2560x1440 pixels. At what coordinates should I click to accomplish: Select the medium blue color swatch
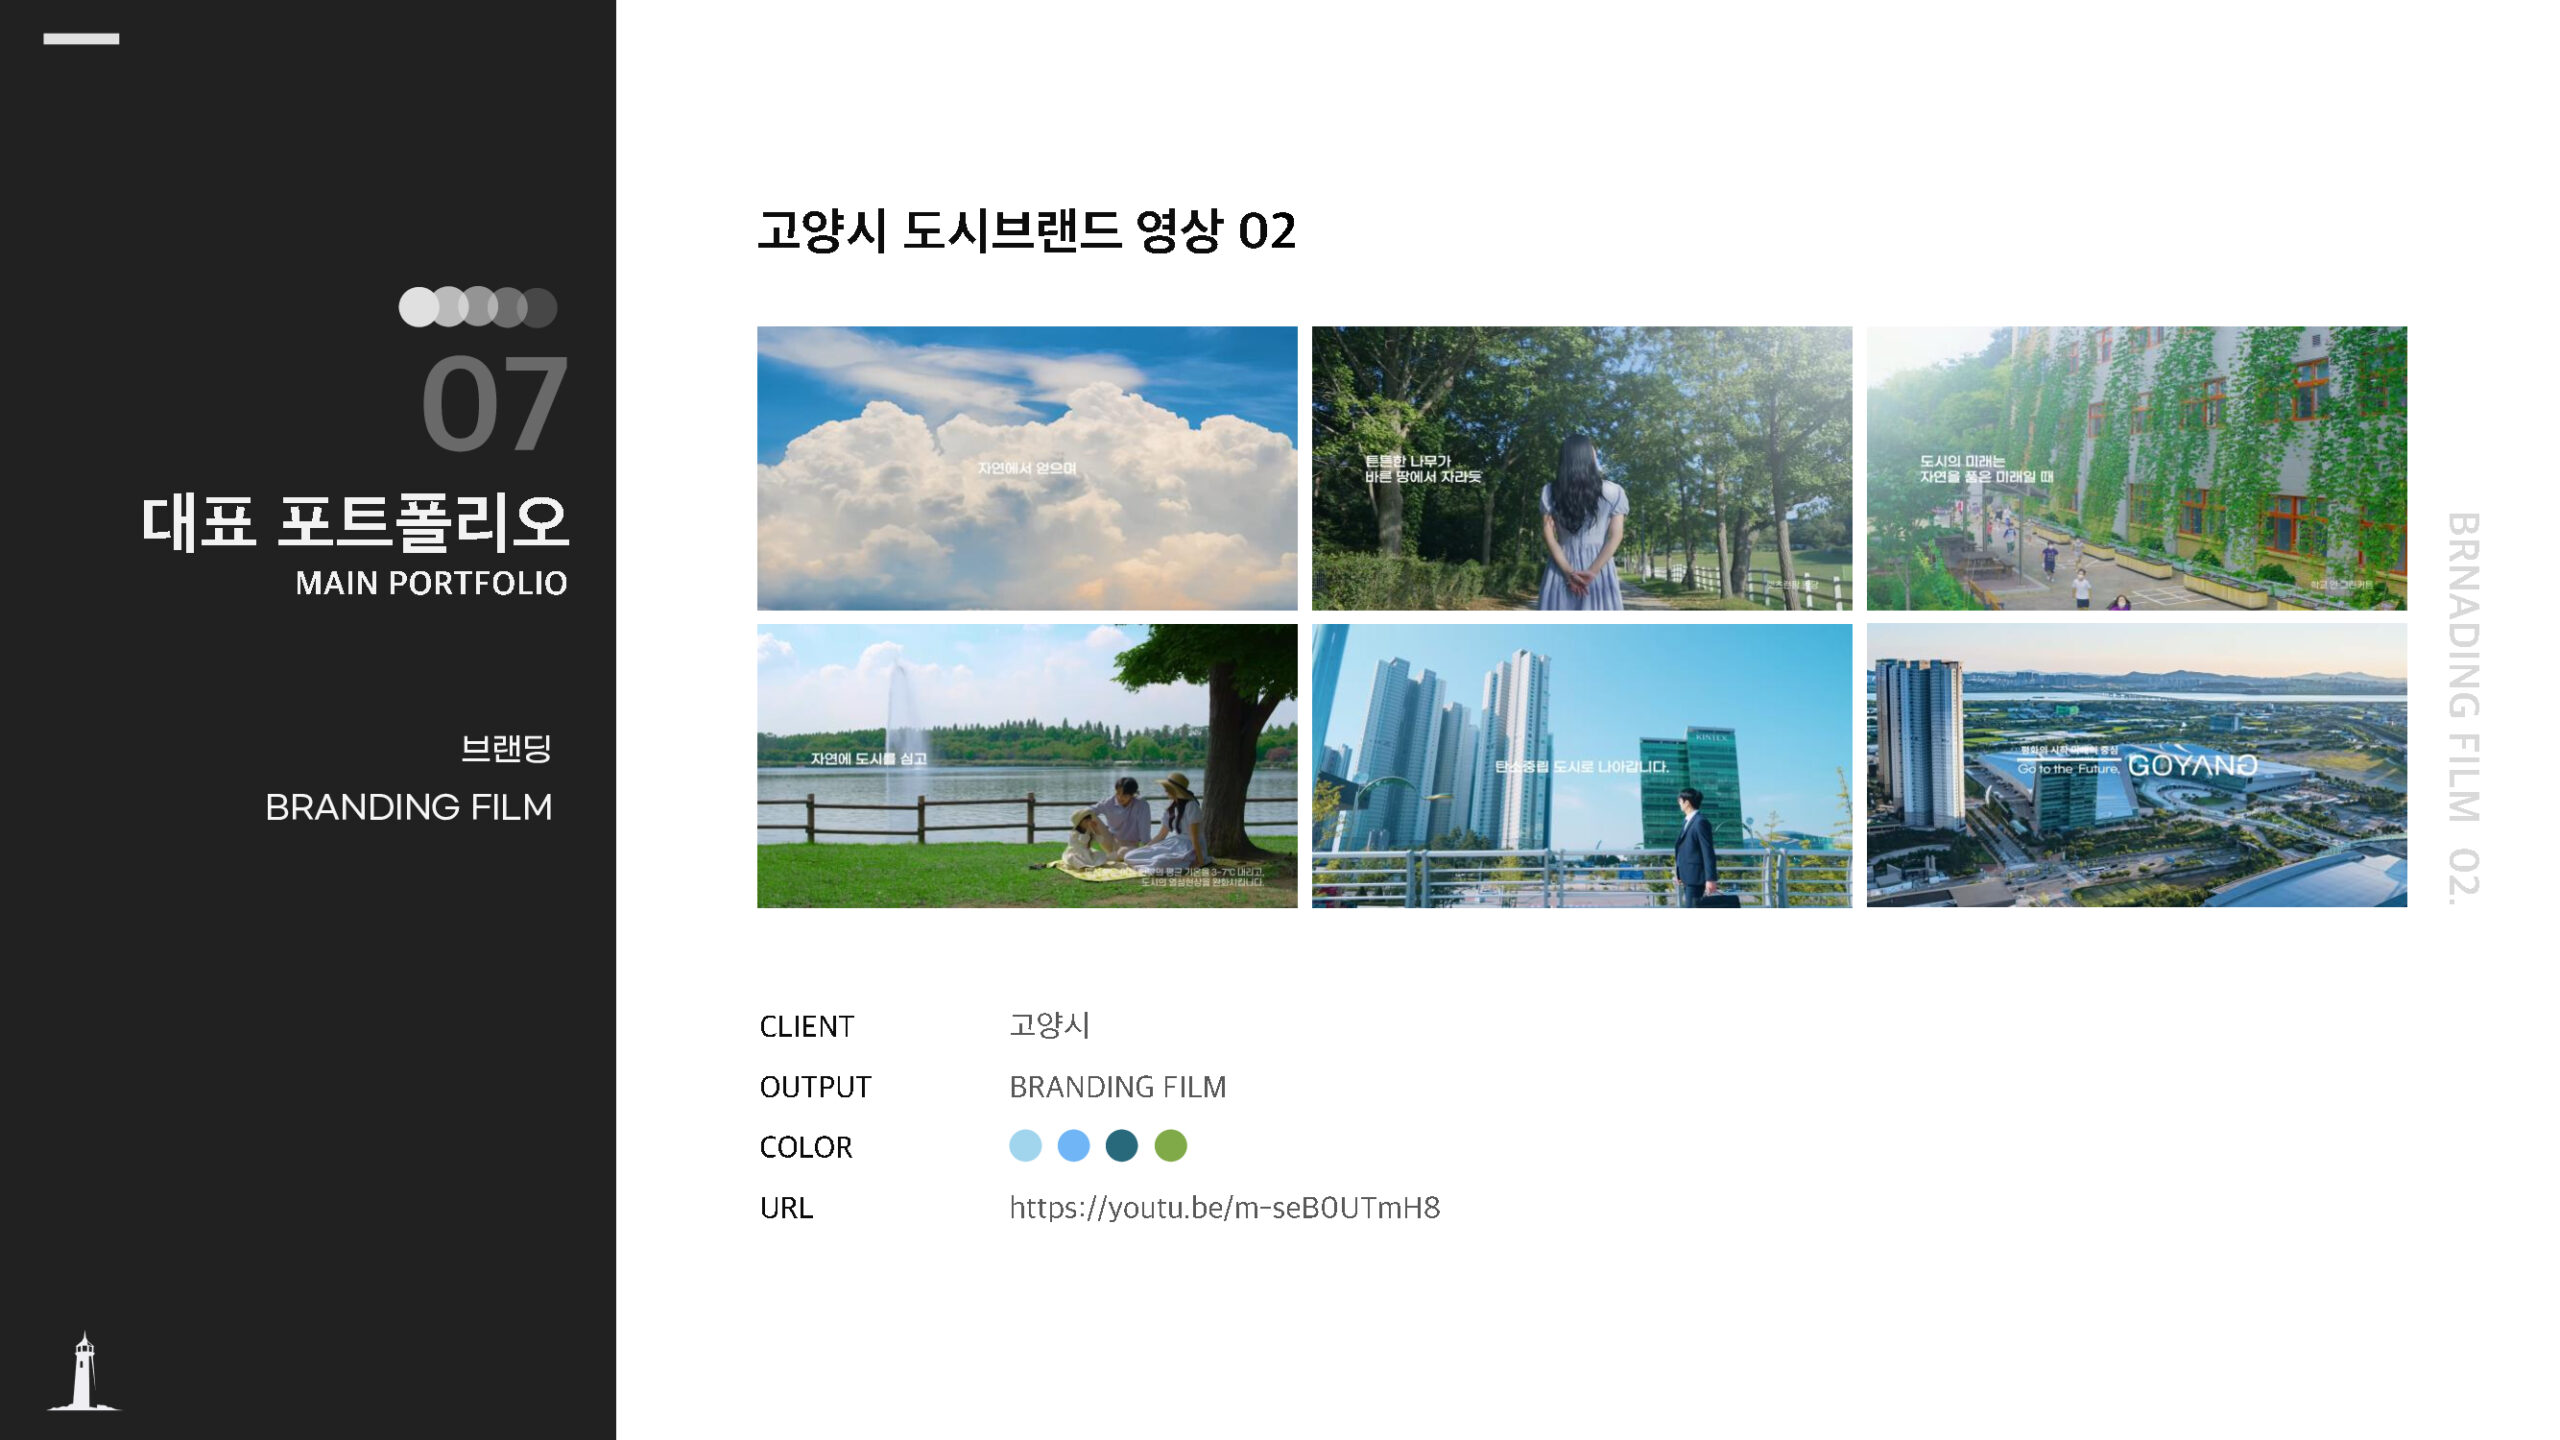pyautogui.click(x=1073, y=1146)
